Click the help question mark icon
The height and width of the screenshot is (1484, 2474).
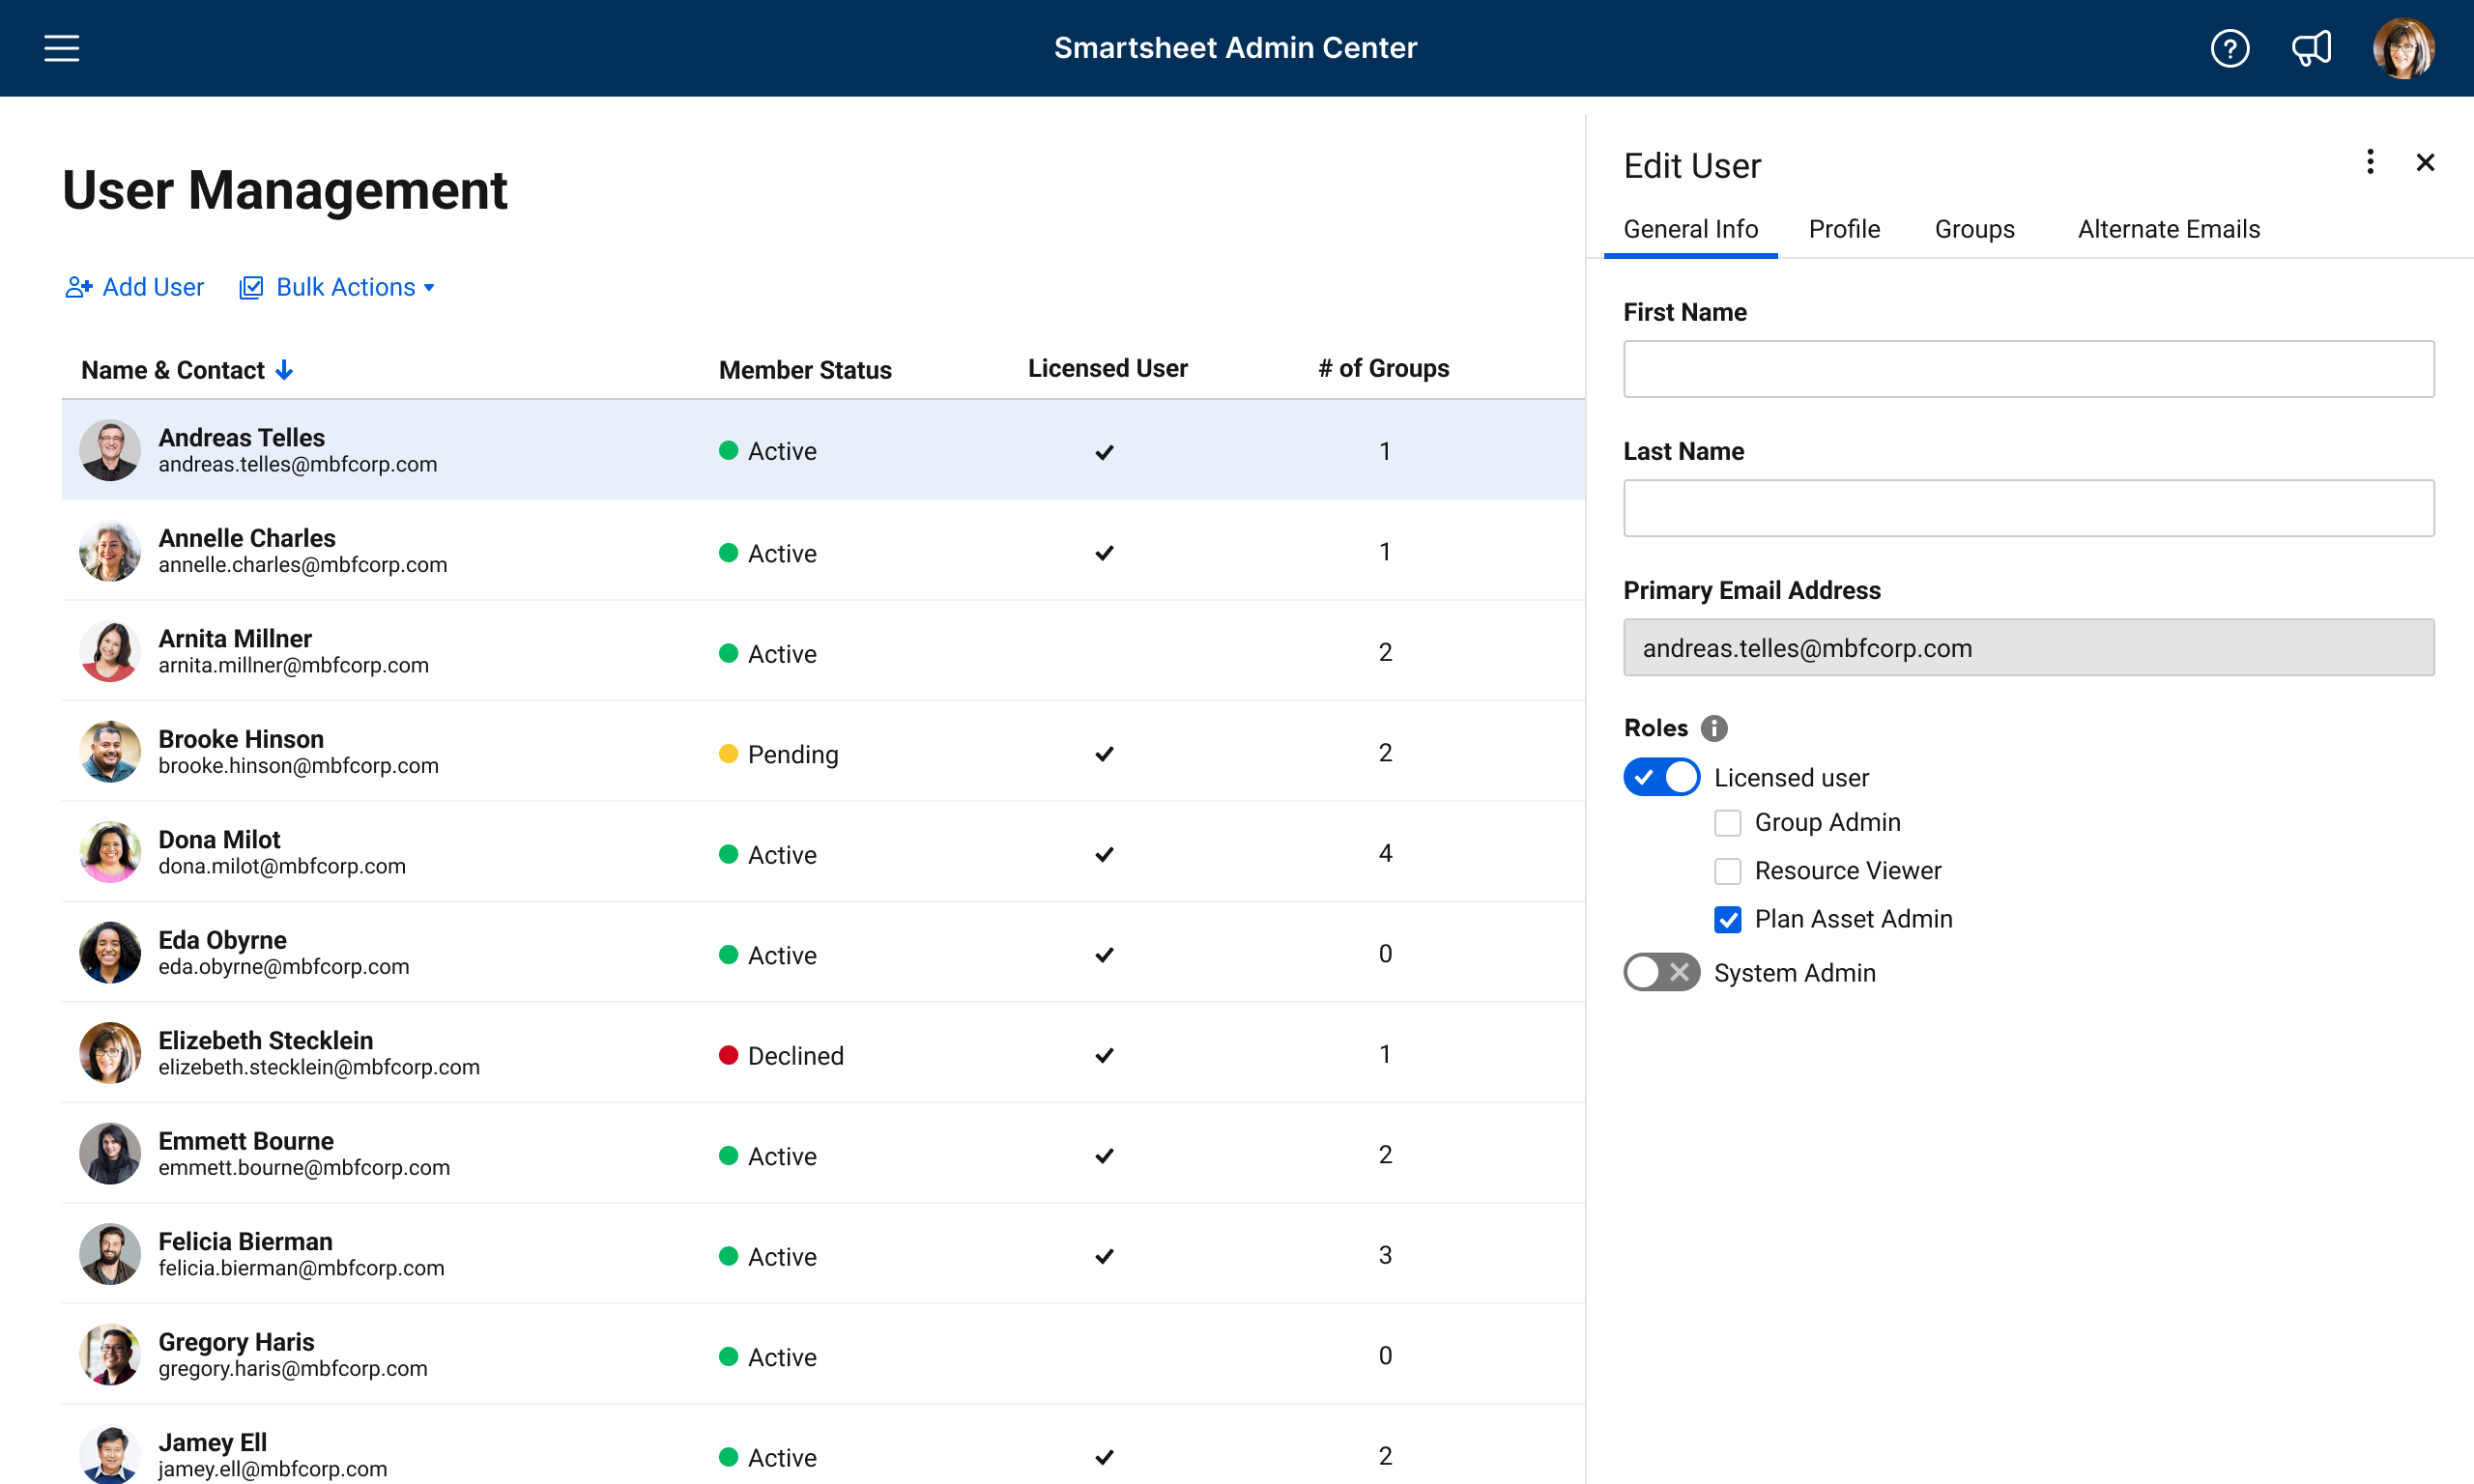click(x=2230, y=47)
